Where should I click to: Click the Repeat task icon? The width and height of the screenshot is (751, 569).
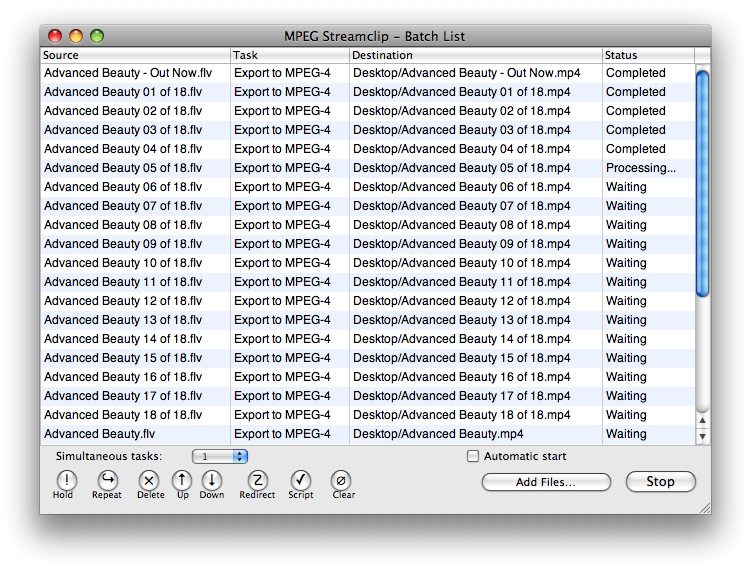pyautogui.click(x=108, y=480)
